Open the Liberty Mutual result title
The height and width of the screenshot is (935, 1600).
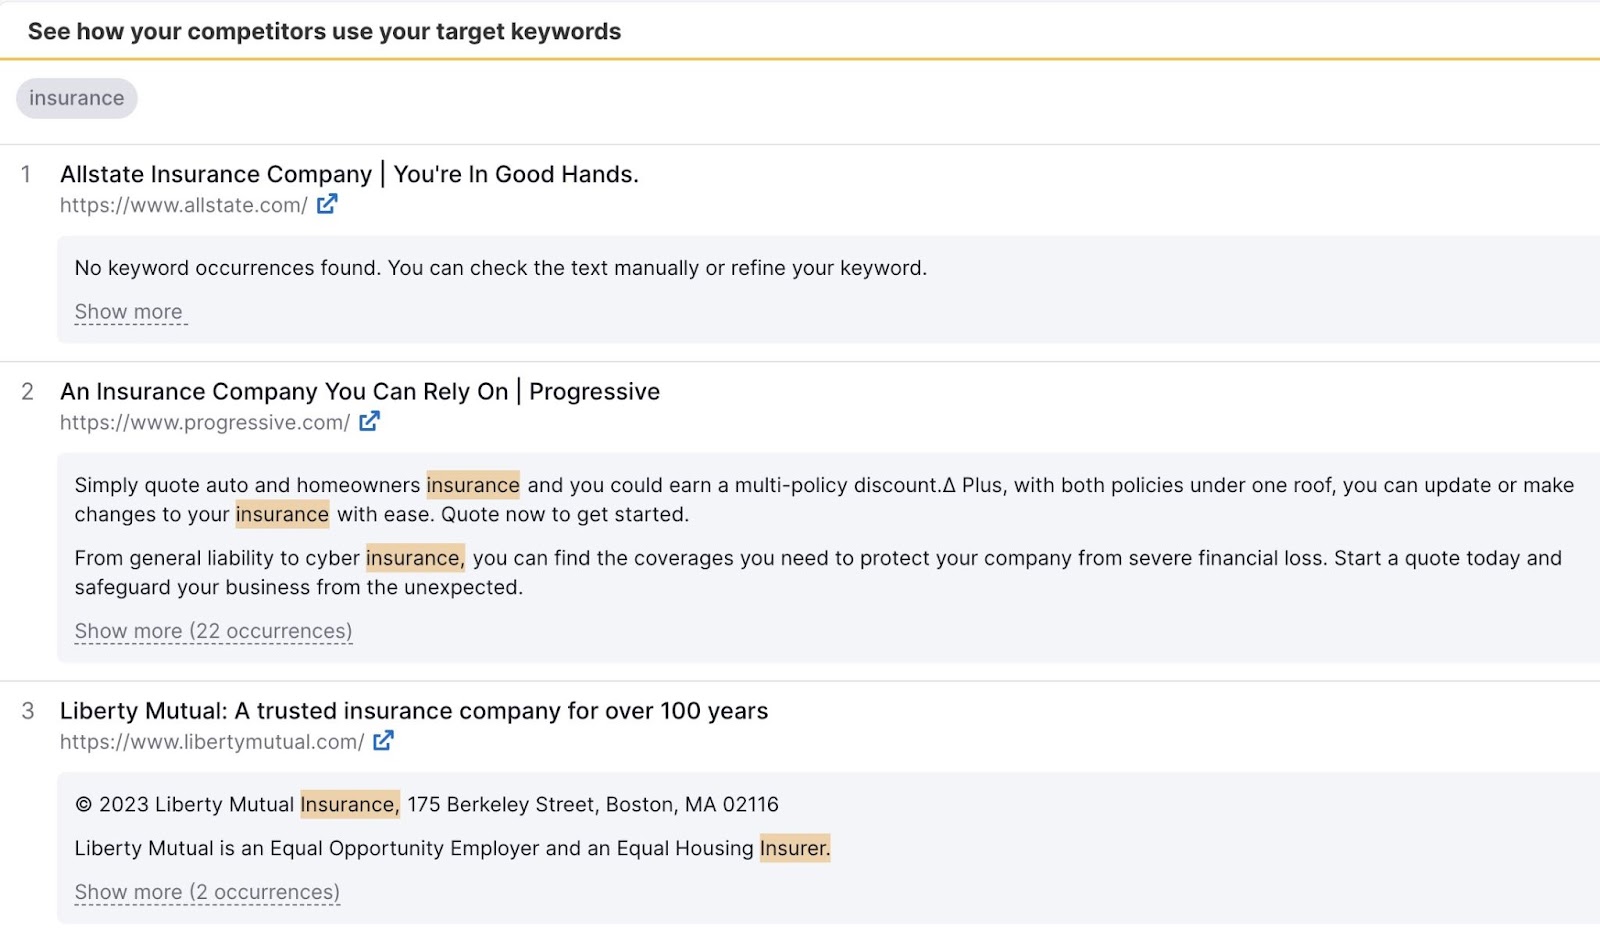(x=413, y=711)
